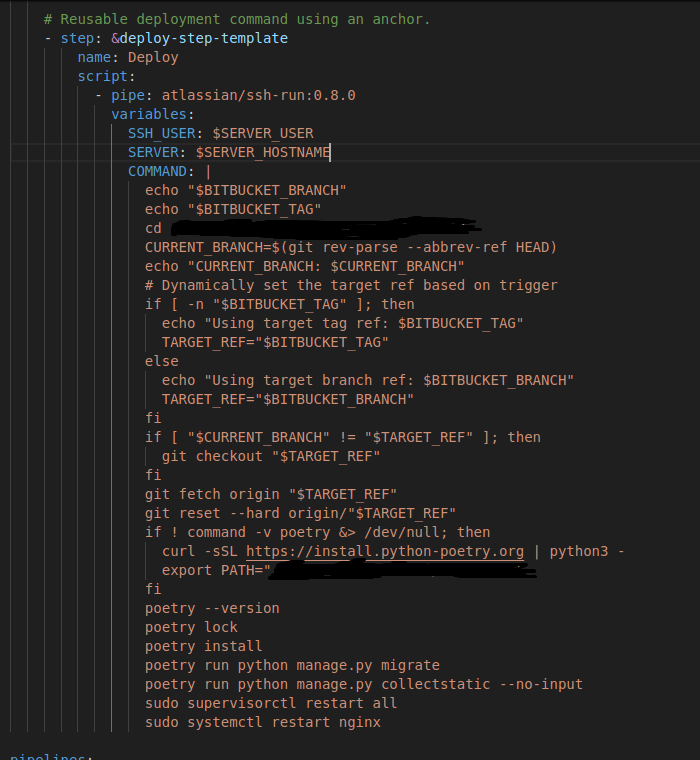The image size is (700, 760).
Task: Click the 'pipelines:' key
Action: click(51, 756)
